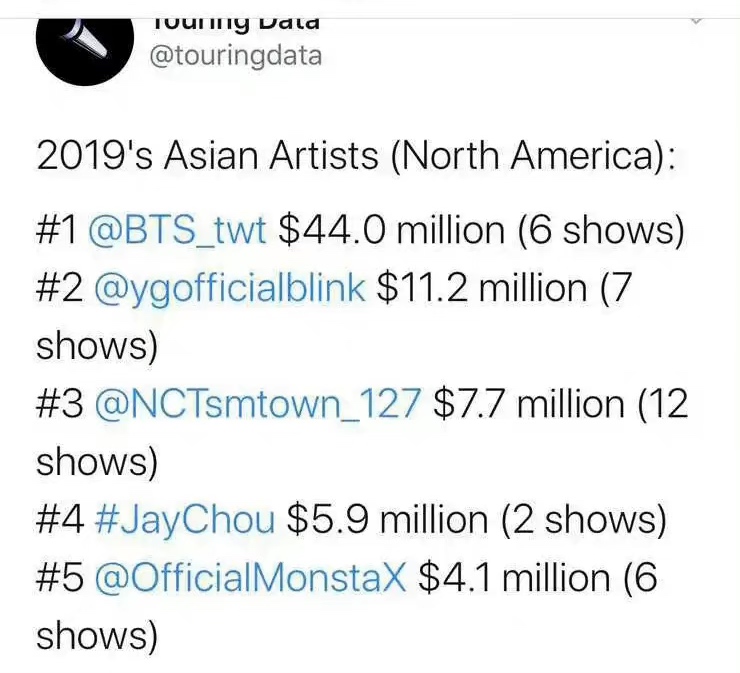Open the #JayChou hashtag

click(x=185, y=521)
